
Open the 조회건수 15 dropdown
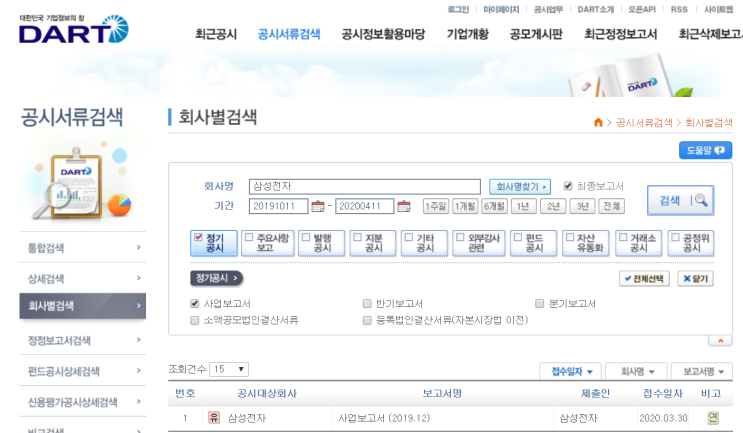click(229, 369)
